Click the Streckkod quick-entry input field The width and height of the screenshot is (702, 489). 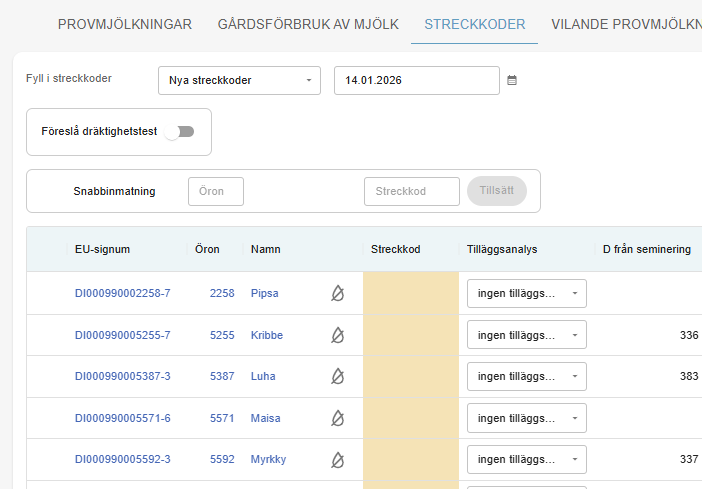click(x=411, y=191)
